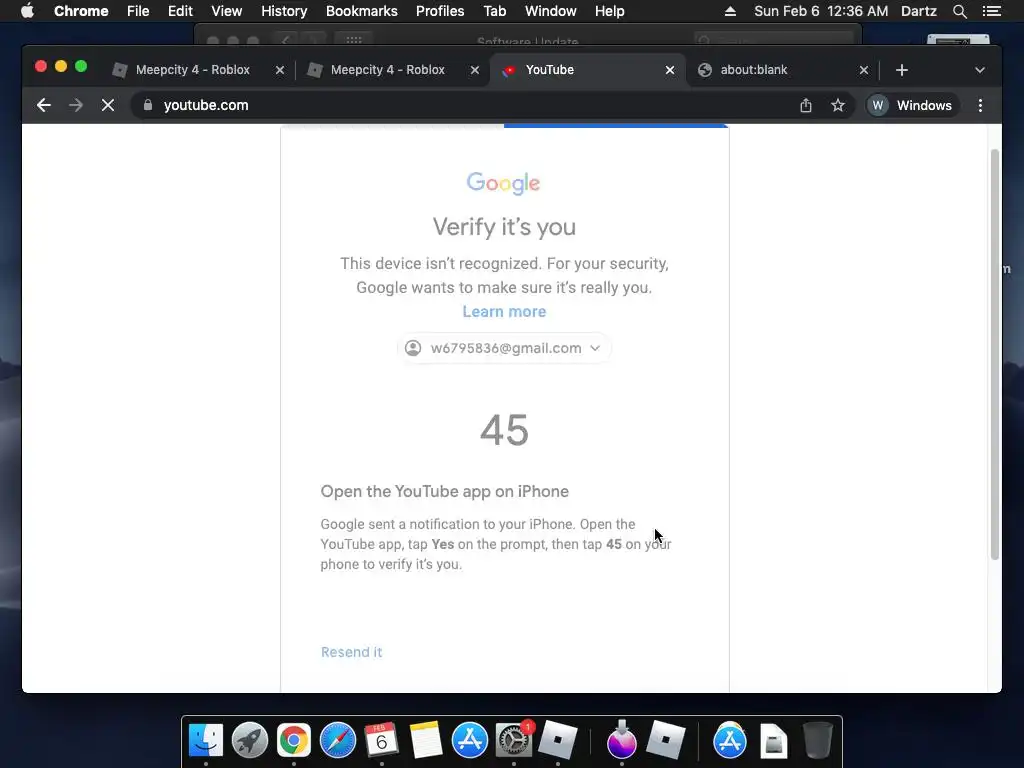Open System Preferences with update badge
Screen dimensions: 1024x768
tap(514, 739)
